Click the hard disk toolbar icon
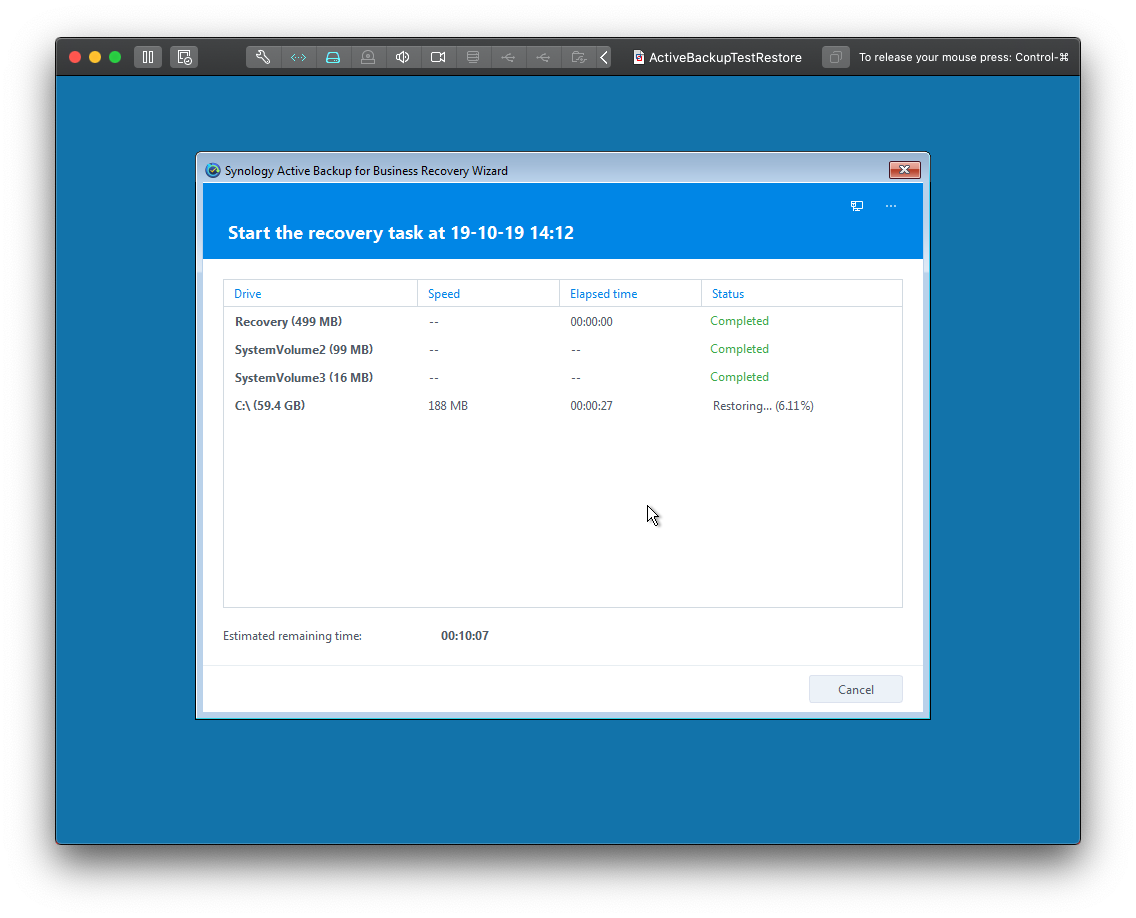Screen dimensions: 1136x918 point(333,57)
